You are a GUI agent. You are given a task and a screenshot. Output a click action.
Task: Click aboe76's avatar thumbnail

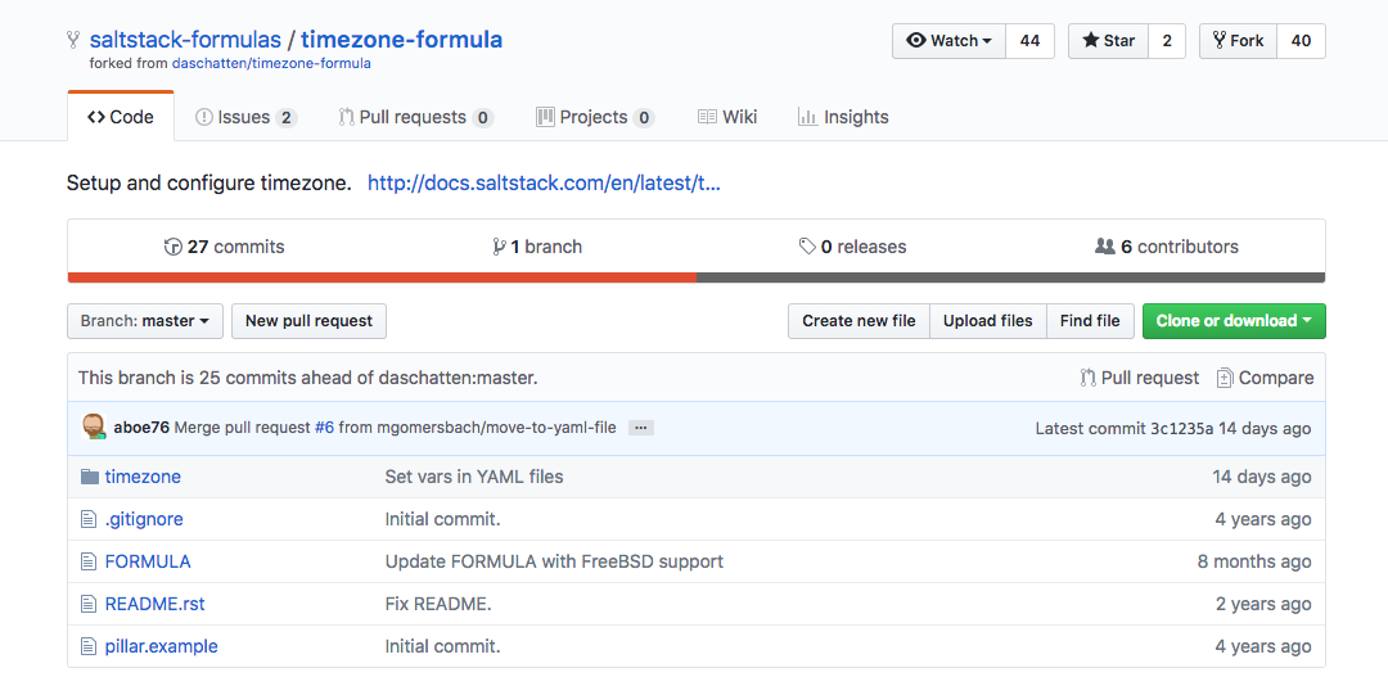coord(92,427)
